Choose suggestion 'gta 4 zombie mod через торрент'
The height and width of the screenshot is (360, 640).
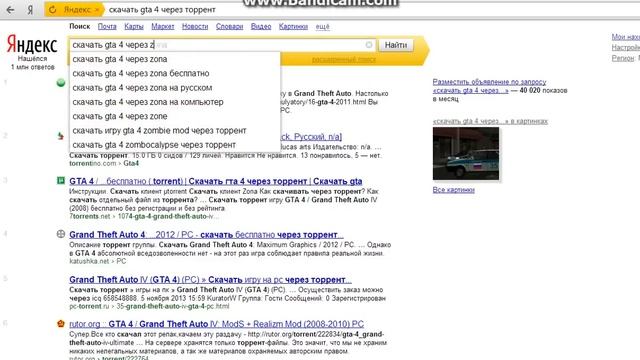[175, 131]
